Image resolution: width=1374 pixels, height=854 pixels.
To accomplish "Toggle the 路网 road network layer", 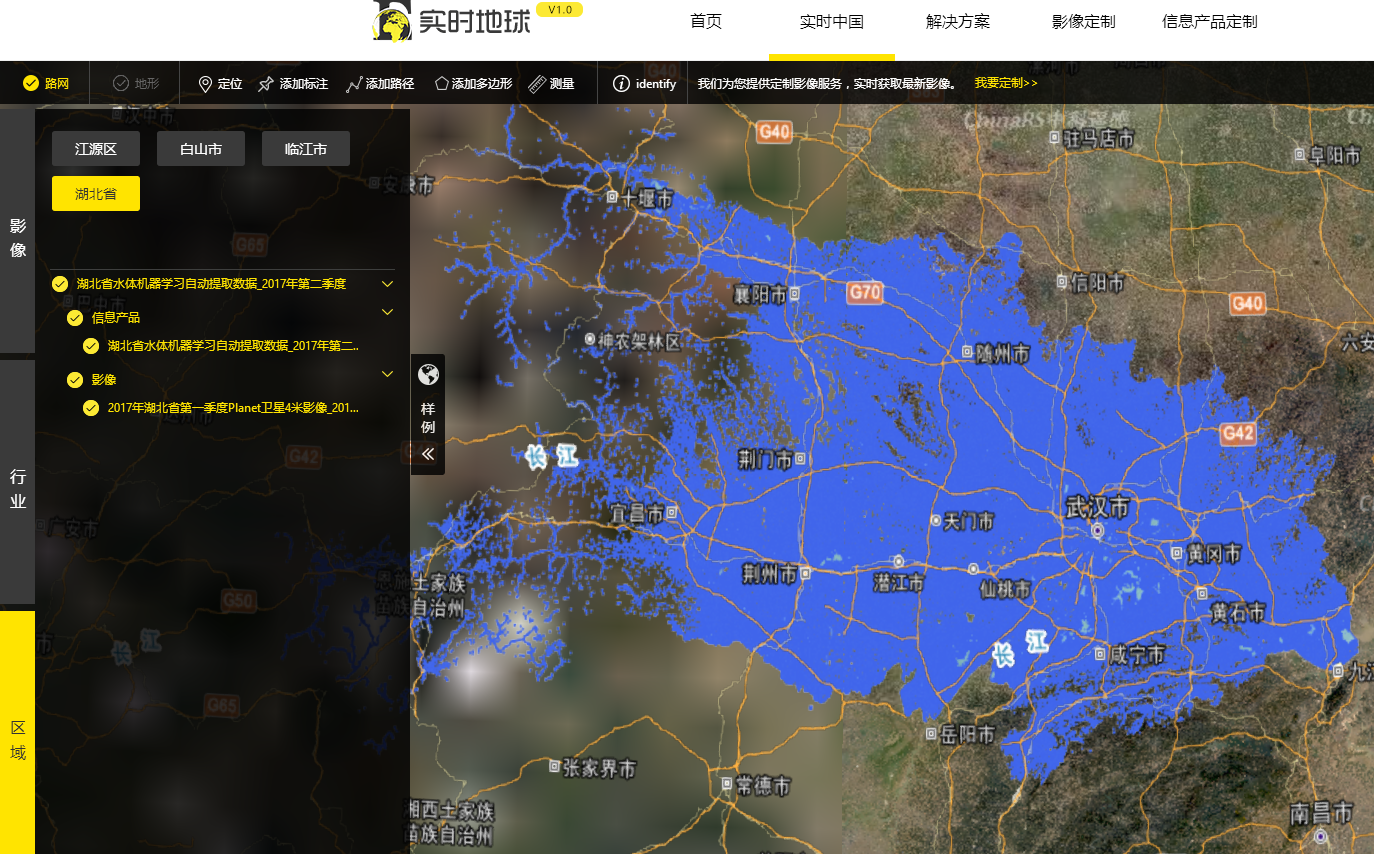I will click(46, 83).
